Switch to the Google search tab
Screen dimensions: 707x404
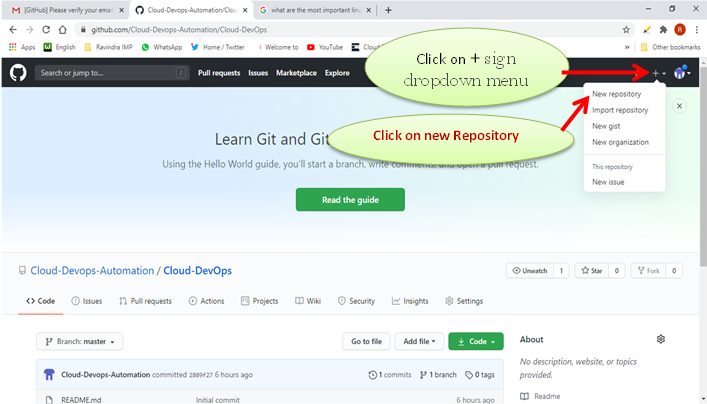pyautogui.click(x=316, y=10)
